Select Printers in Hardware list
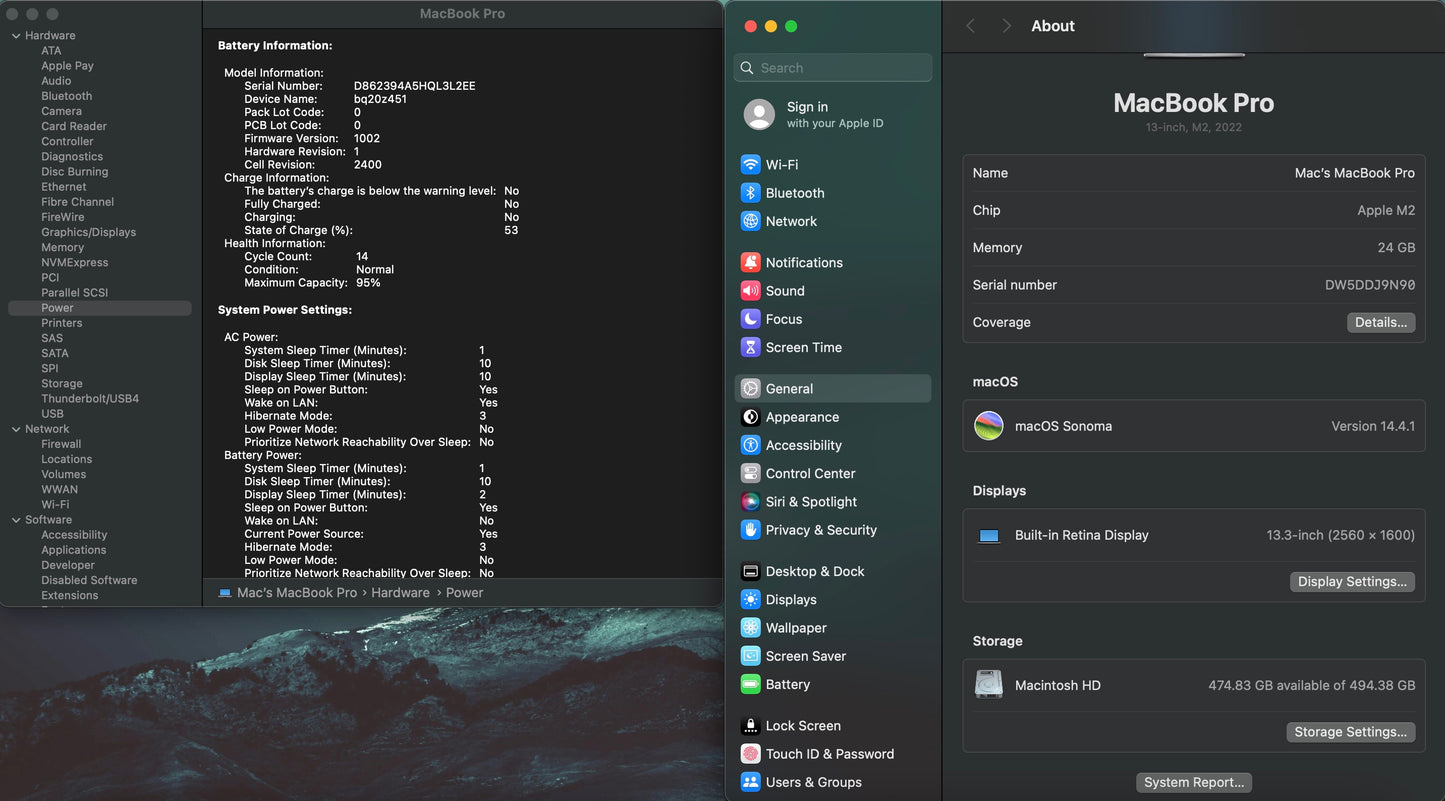The image size is (1445, 801). pyautogui.click(x=62, y=323)
